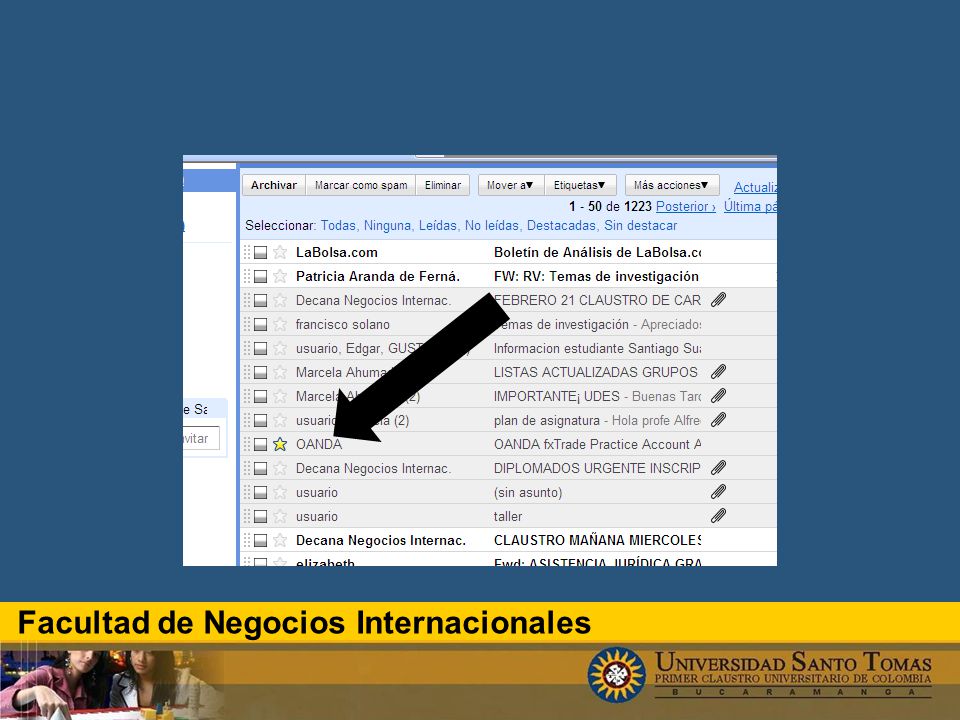Tick the Informacion estudiante Santiago email checkbox

pos(260,348)
